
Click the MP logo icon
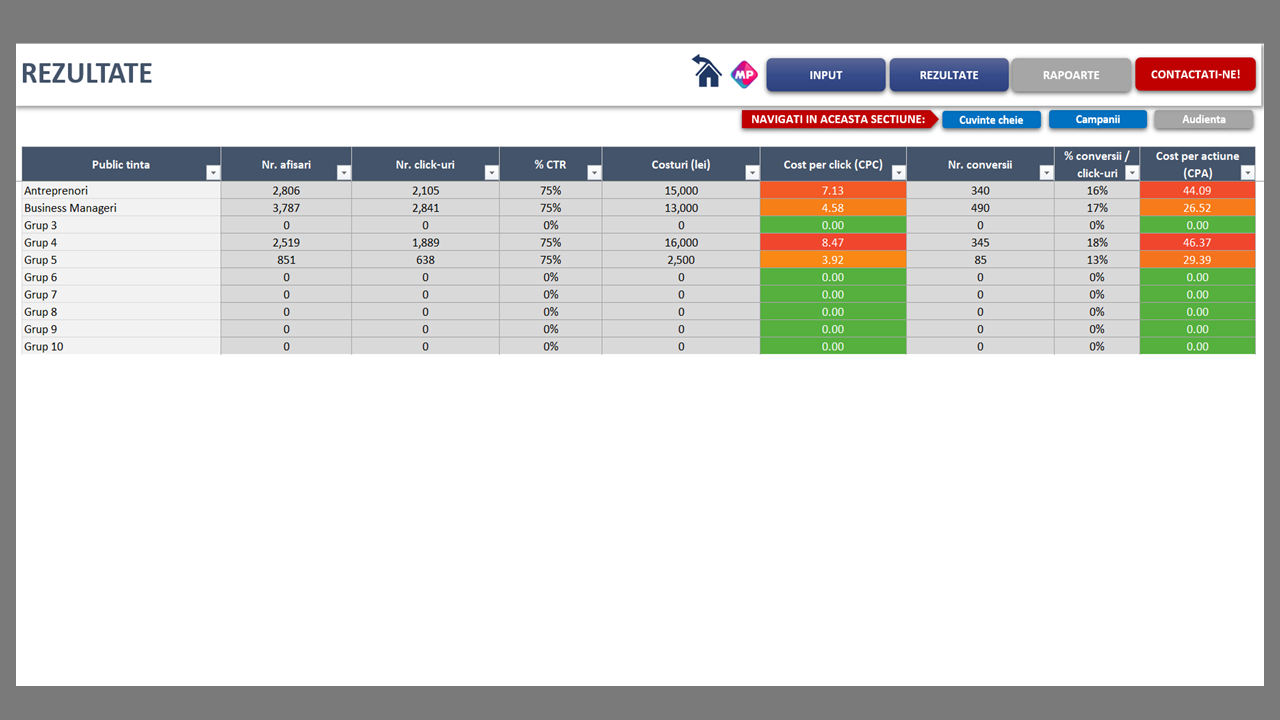pos(744,74)
